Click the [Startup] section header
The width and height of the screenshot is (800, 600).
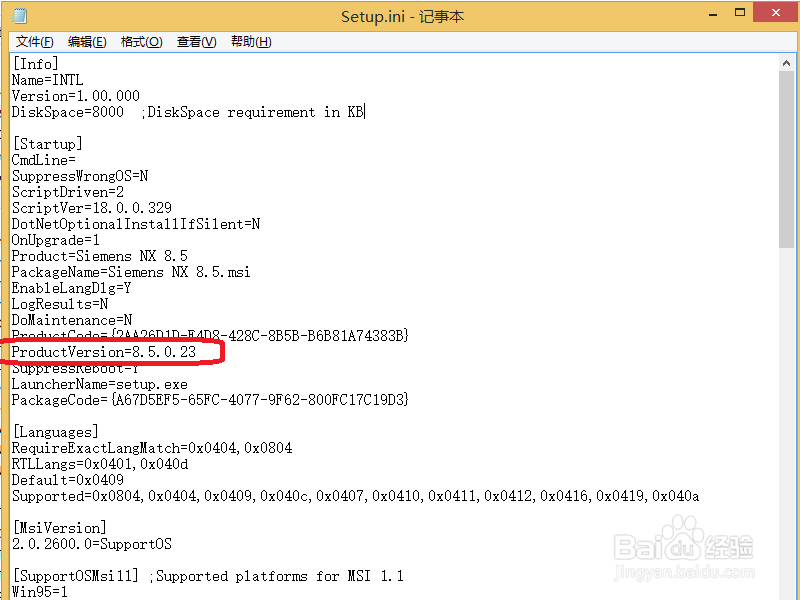pyautogui.click(x=47, y=144)
